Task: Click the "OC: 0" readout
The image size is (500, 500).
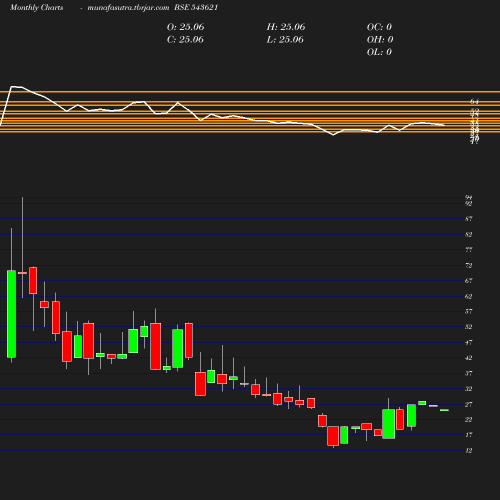Action: pos(379,27)
